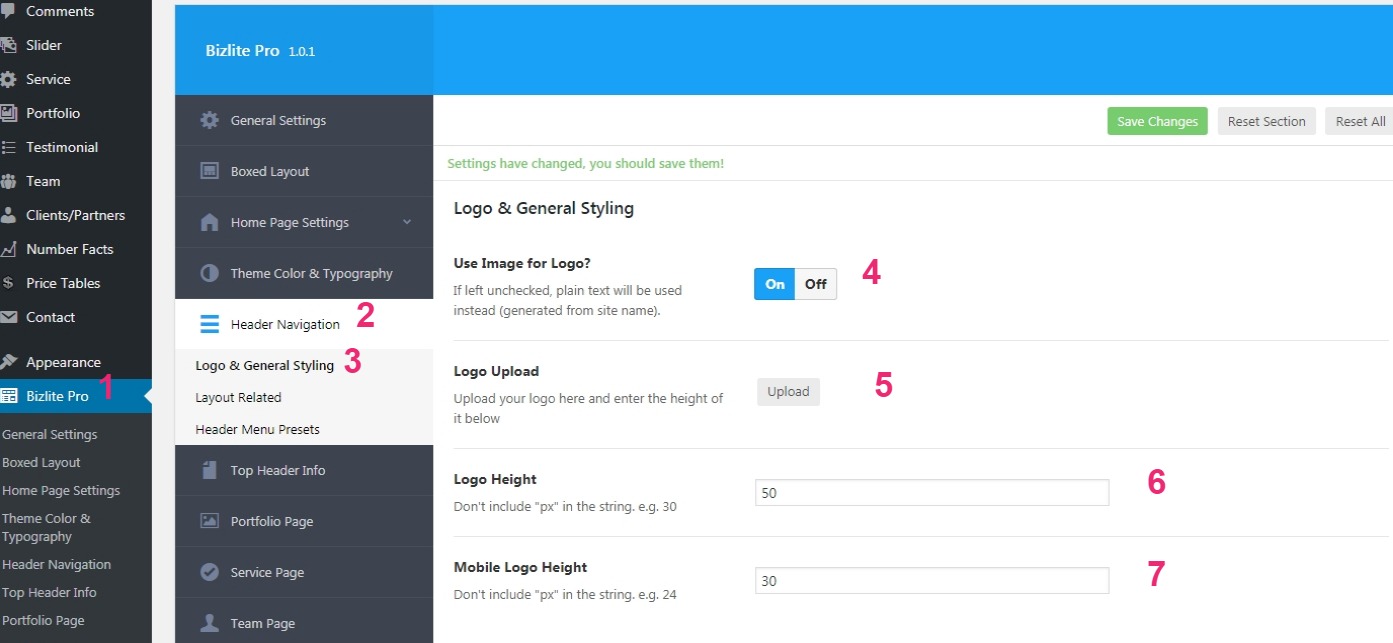Open Home Page Settings submenu link
Image resolution: width=1393 pixels, height=643 pixels.
61,490
